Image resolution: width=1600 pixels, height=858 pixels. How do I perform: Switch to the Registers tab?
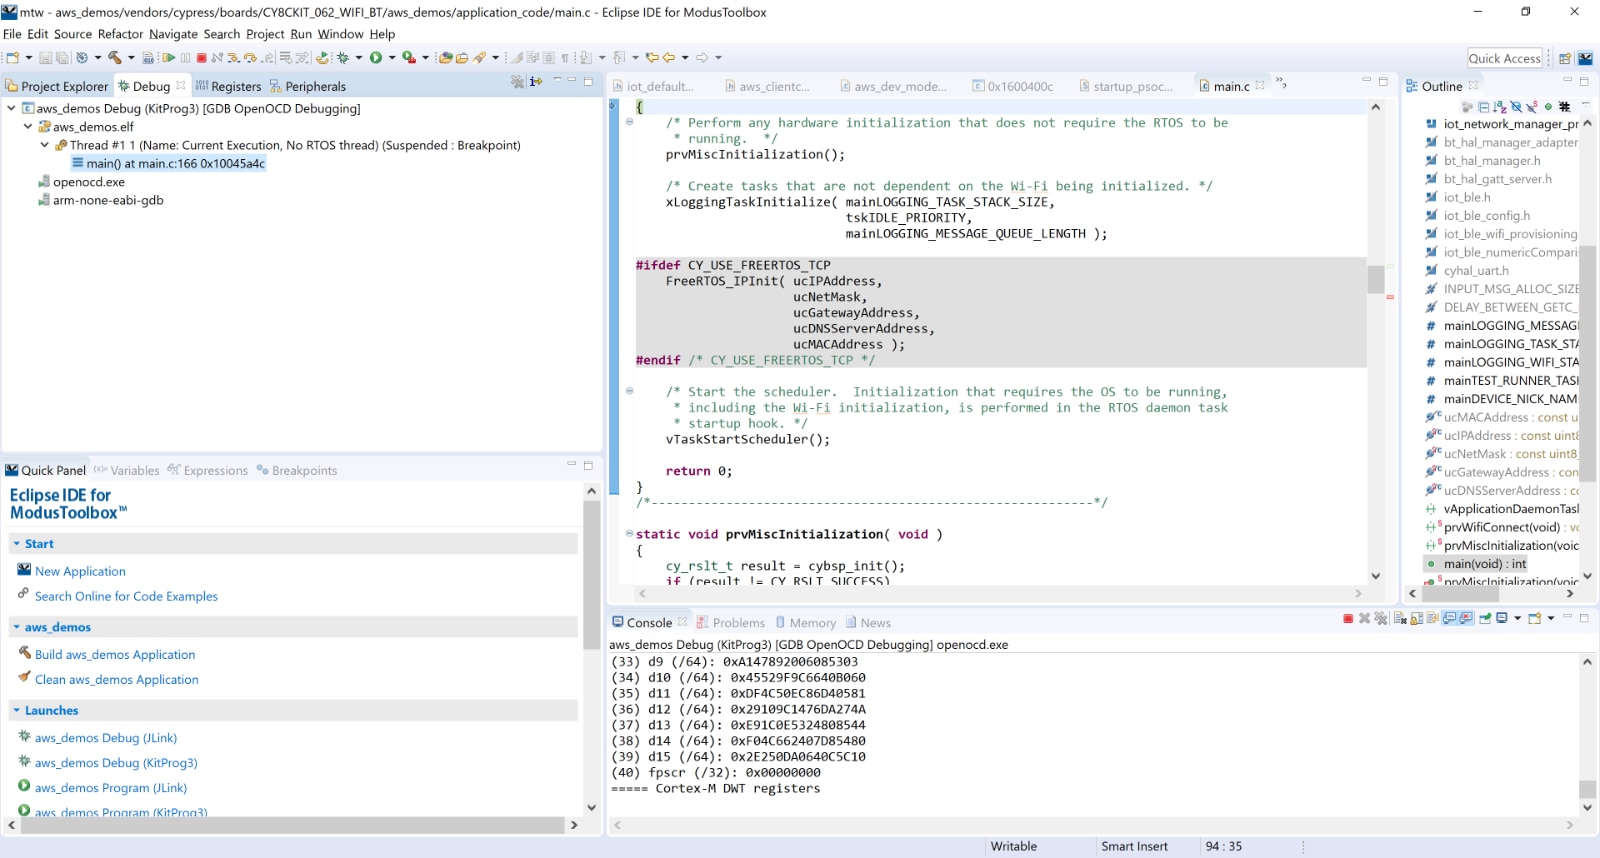[235, 87]
